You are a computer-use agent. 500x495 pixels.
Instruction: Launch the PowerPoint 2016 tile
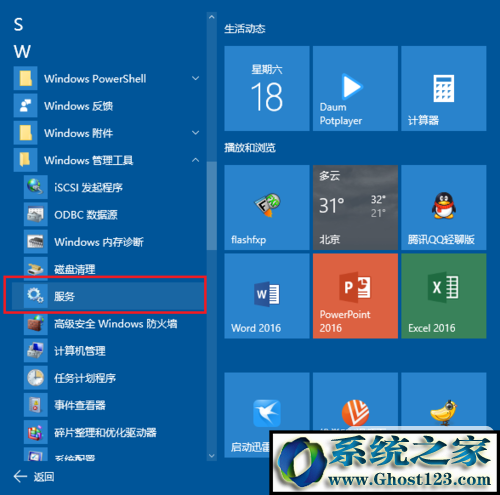point(355,296)
